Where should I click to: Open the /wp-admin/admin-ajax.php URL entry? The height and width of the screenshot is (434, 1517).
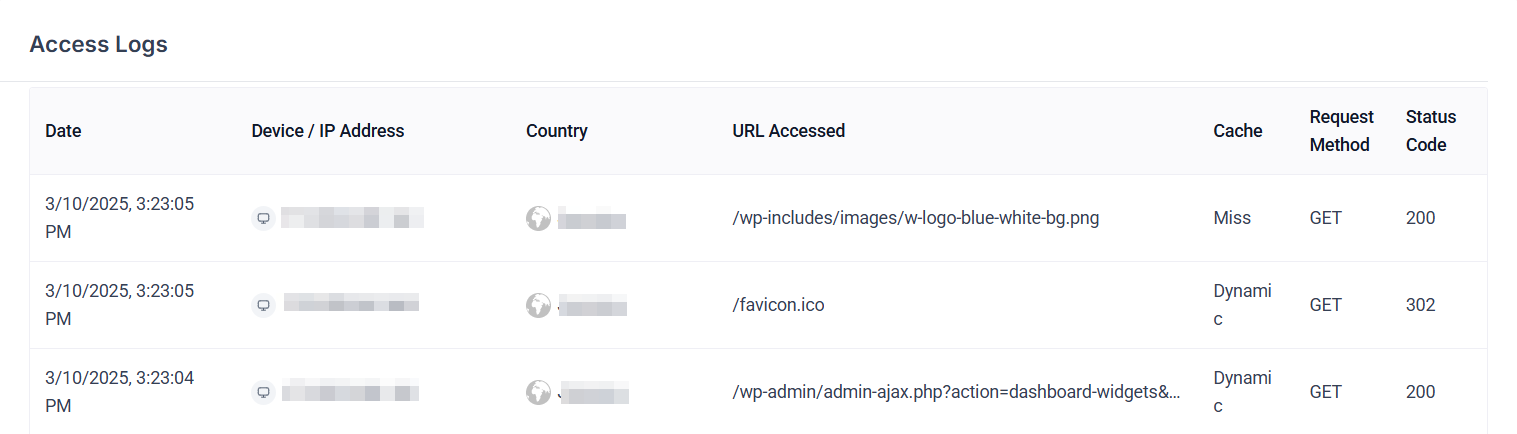click(956, 392)
